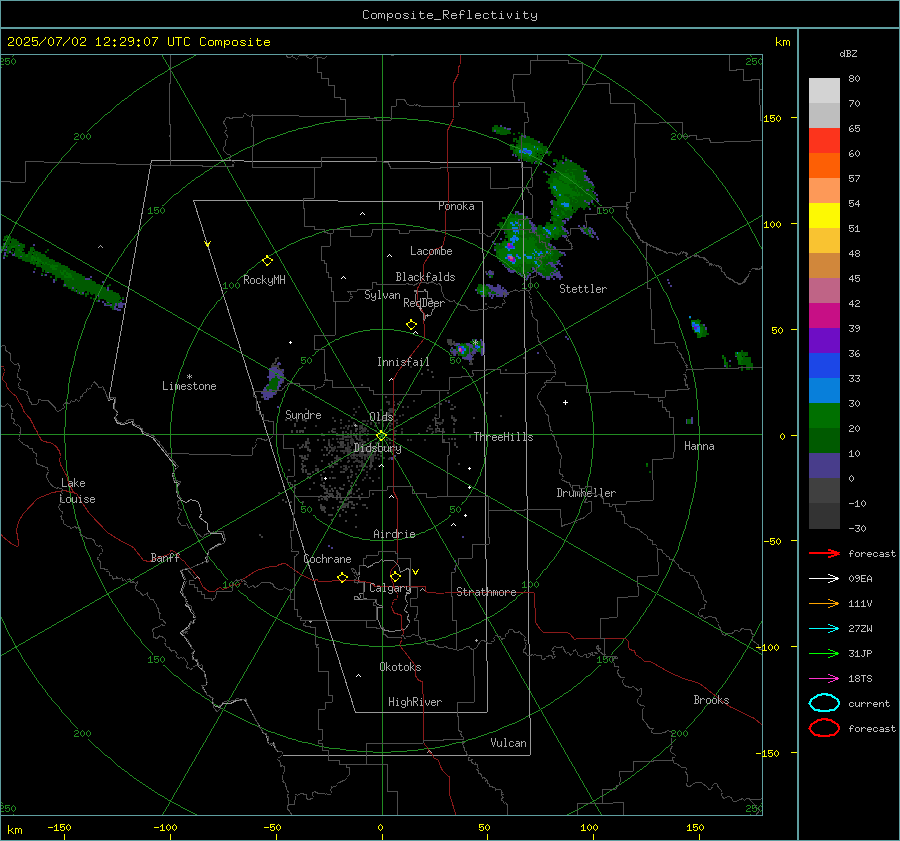This screenshot has height=841, width=900.
Task: Click the white 09EA arrow icon
Action: click(x=824, y=579)
